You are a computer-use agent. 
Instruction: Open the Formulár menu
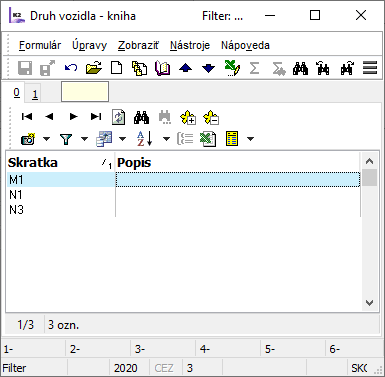pos(40,45)
